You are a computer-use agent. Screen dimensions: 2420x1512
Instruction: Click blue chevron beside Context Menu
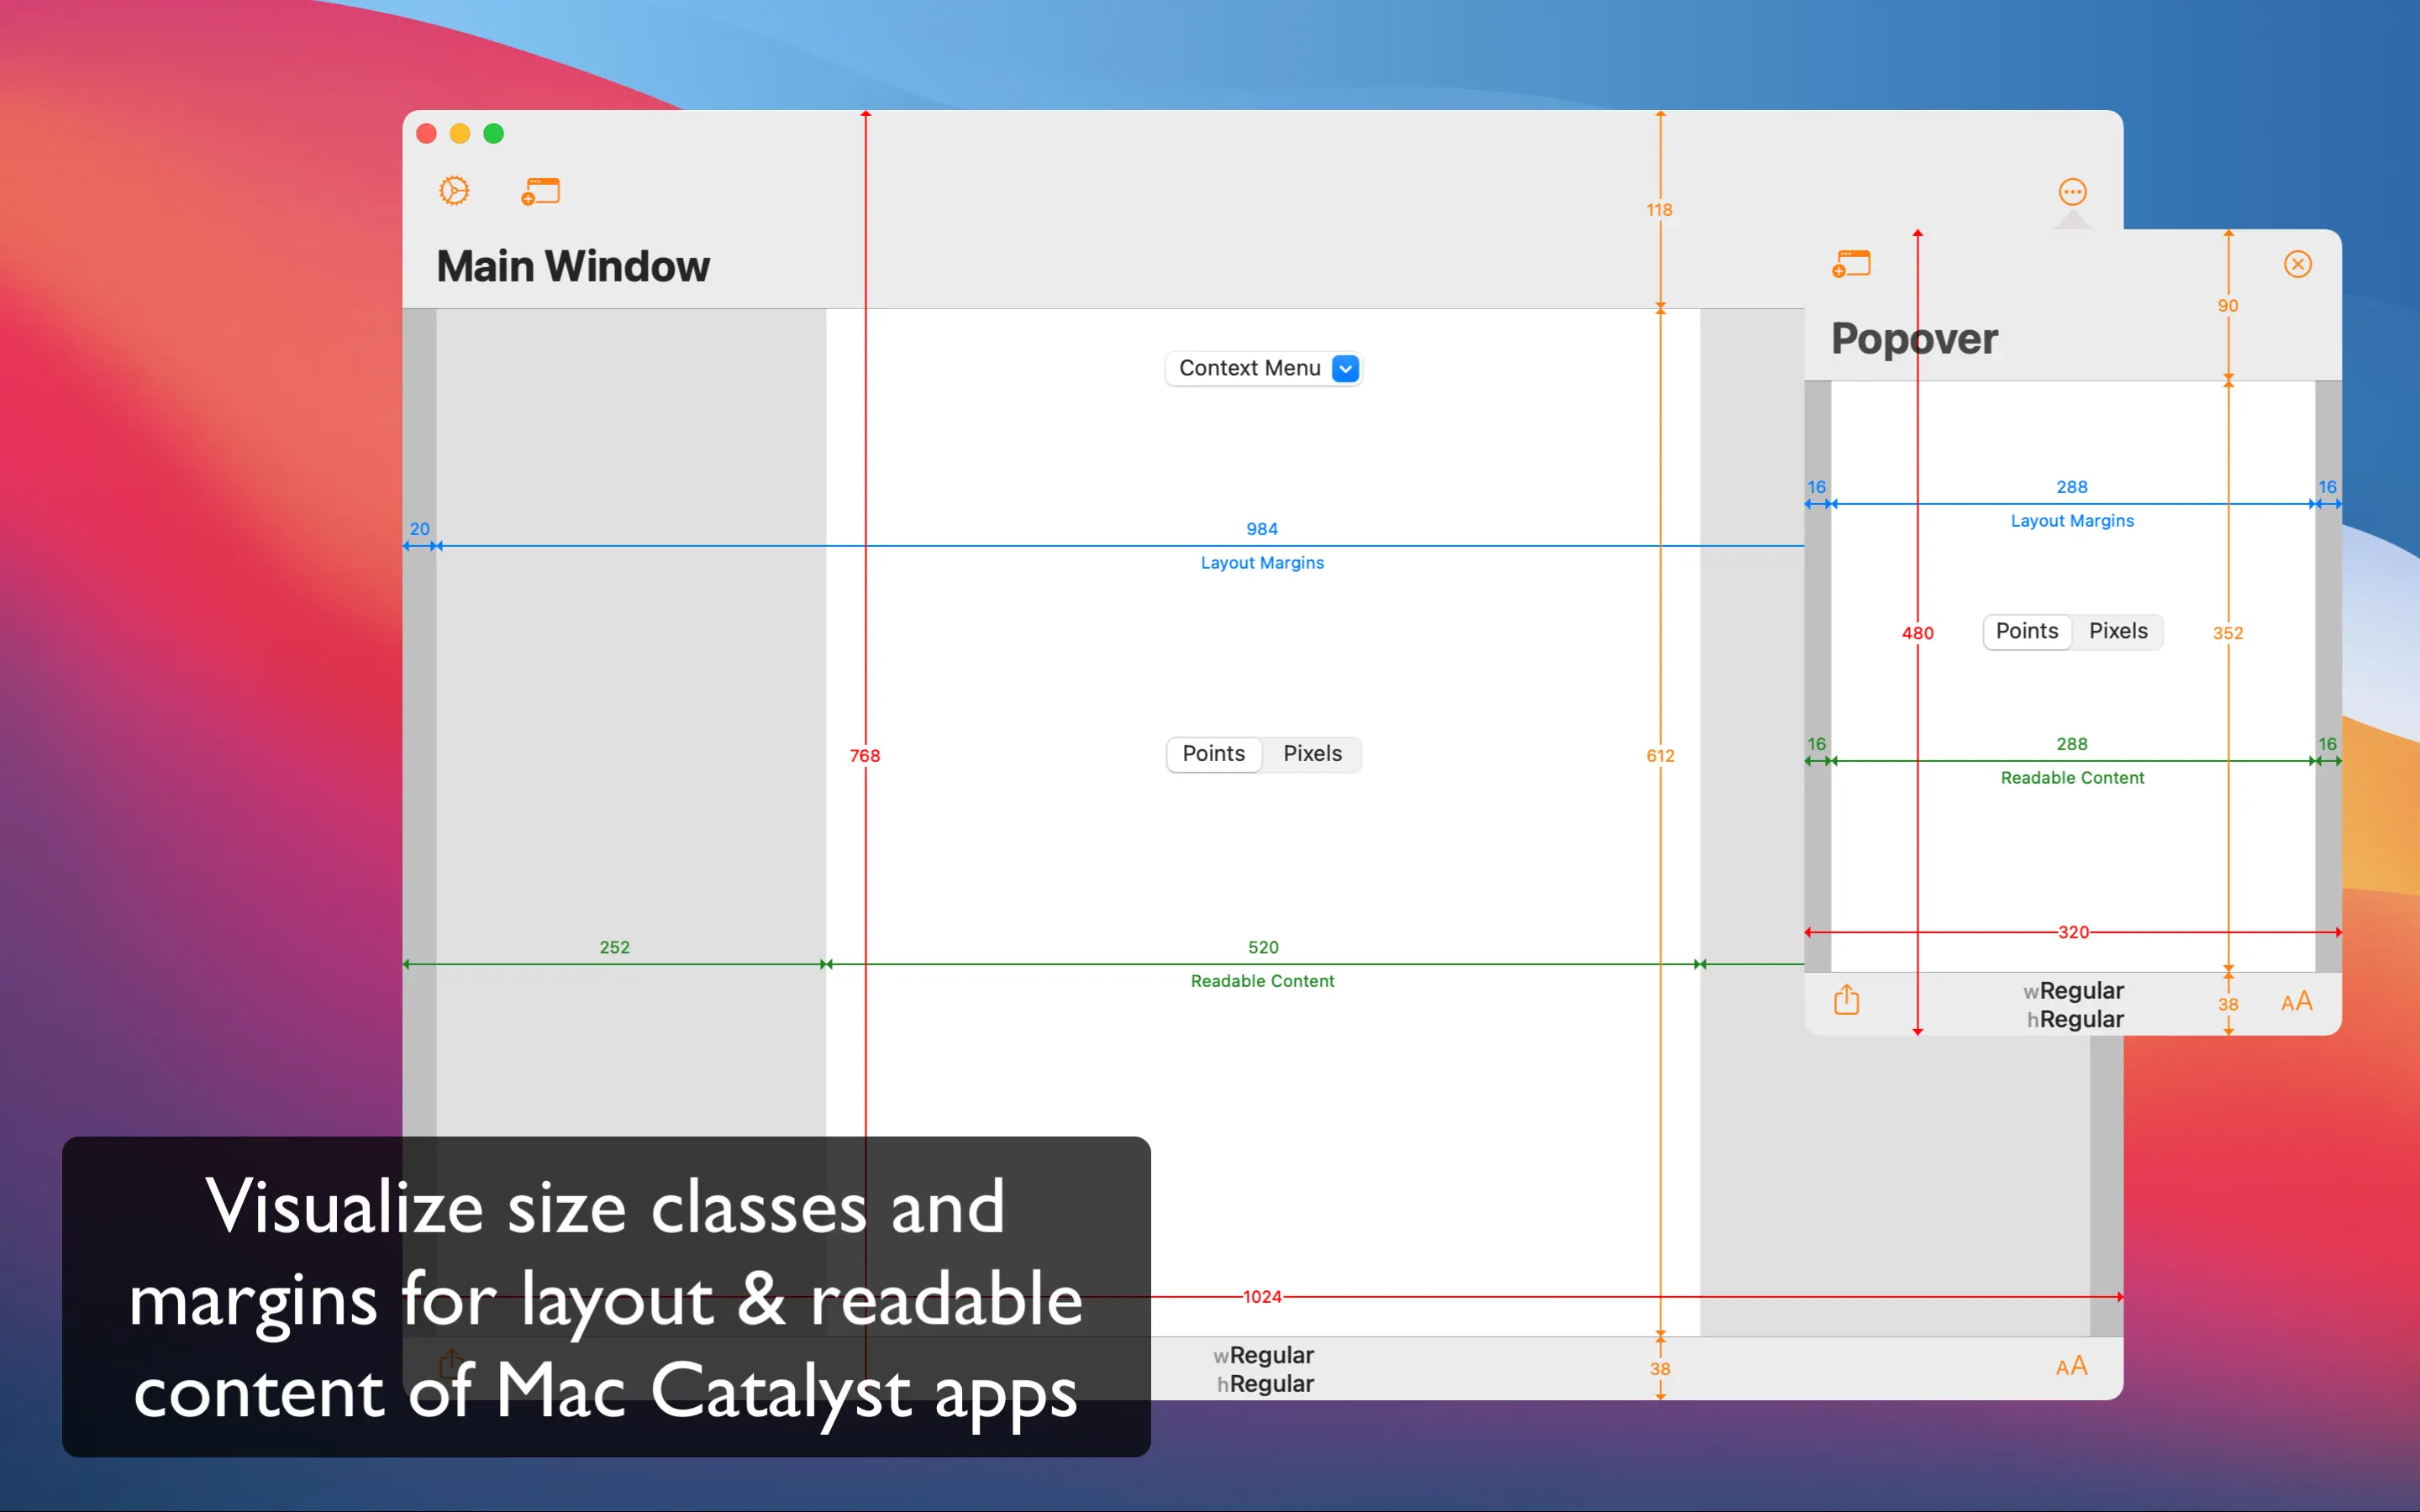pos(1346,369)
